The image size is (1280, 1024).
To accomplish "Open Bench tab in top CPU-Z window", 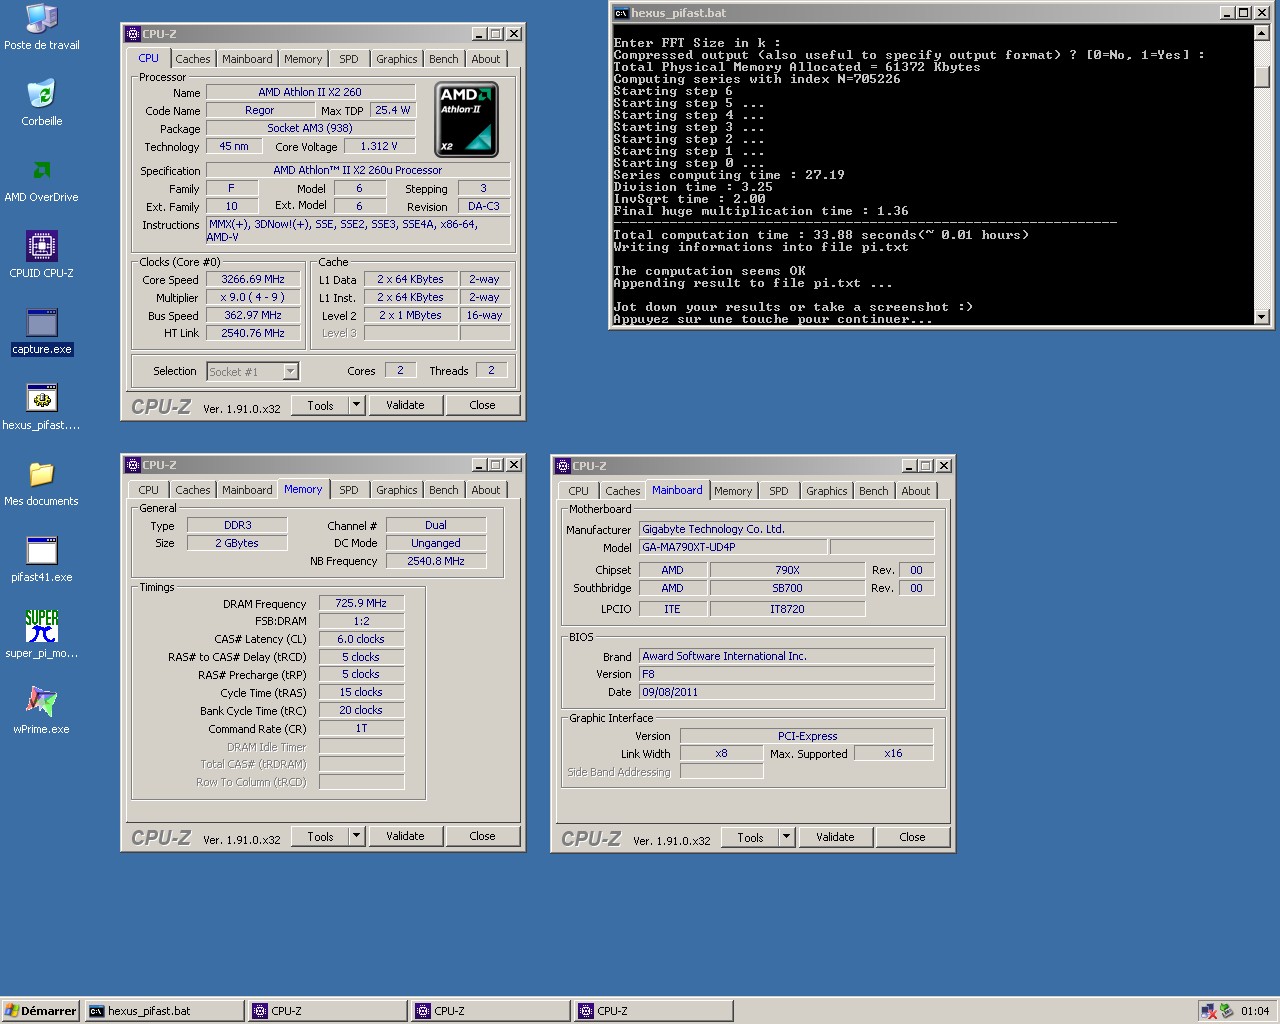I will pos(444,59).
